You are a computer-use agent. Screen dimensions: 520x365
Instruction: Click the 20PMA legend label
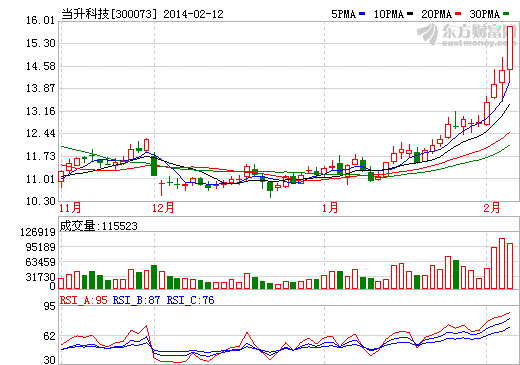click(x=436, y=14)
